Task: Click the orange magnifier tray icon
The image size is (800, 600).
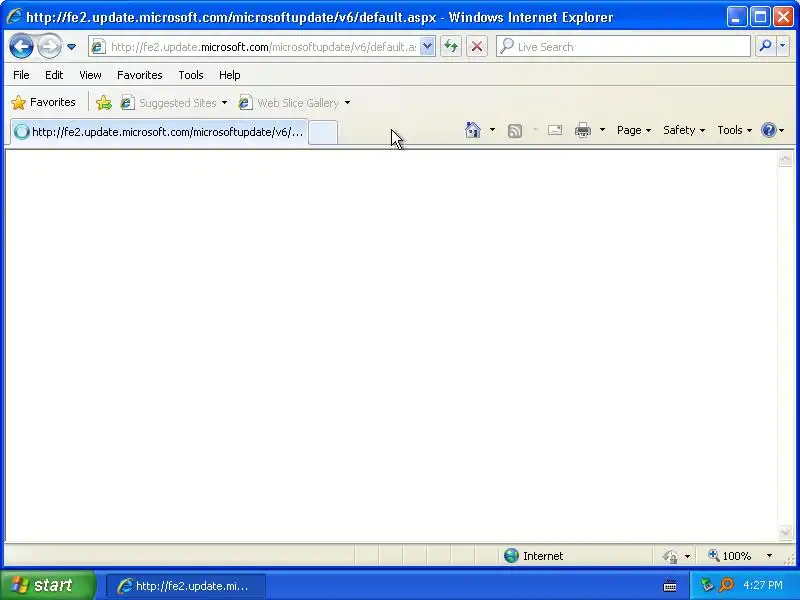Action: click(x=726, y=585)
